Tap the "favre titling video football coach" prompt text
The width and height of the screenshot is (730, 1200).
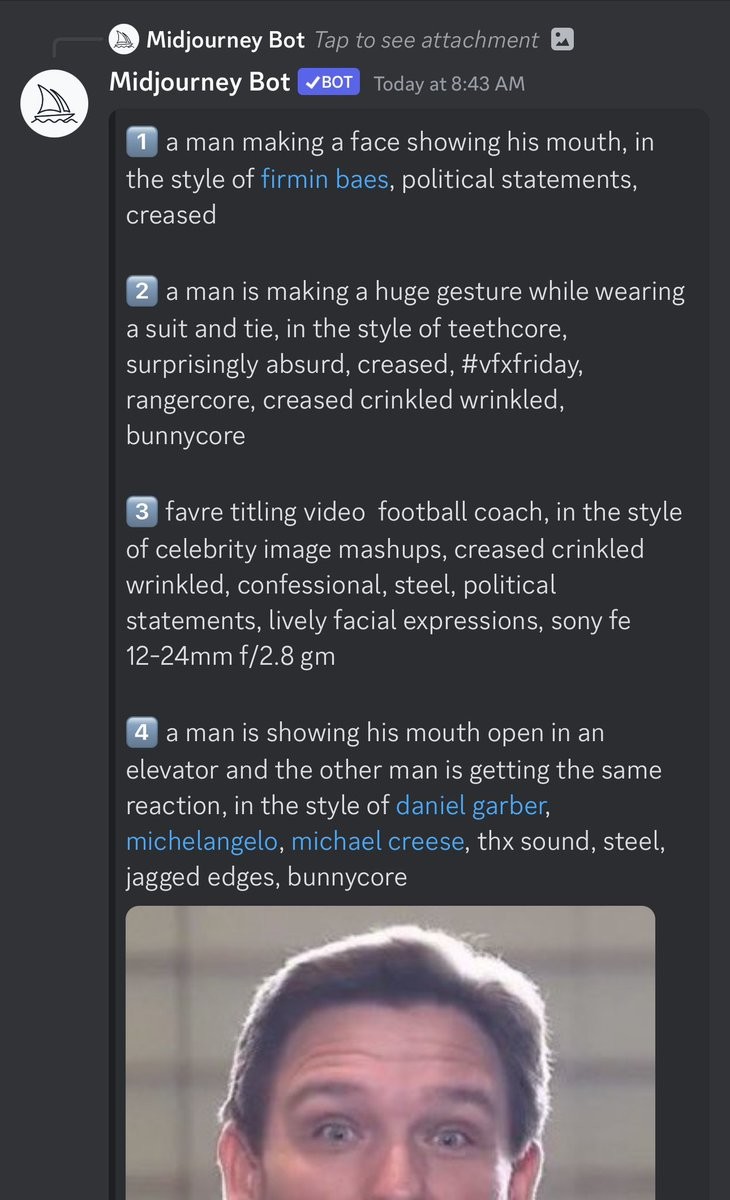(404, 585)
